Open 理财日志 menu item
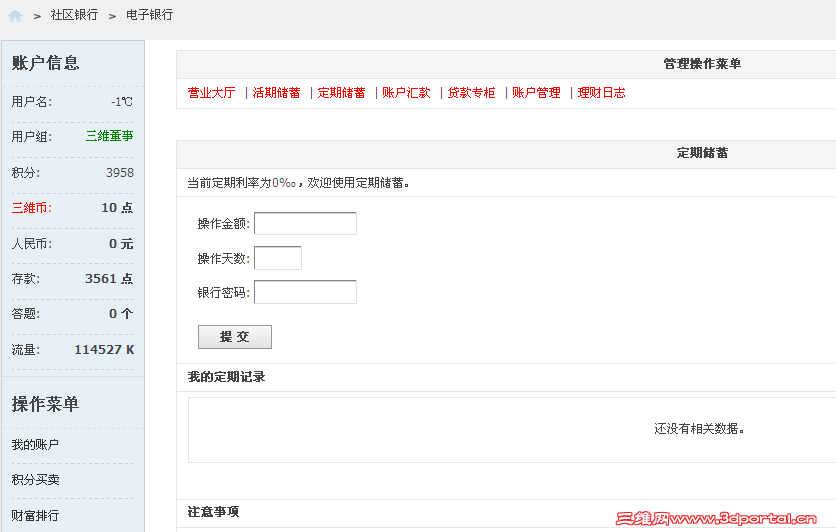This screenshot has height=532, width=836. click(x=601, y=93)
